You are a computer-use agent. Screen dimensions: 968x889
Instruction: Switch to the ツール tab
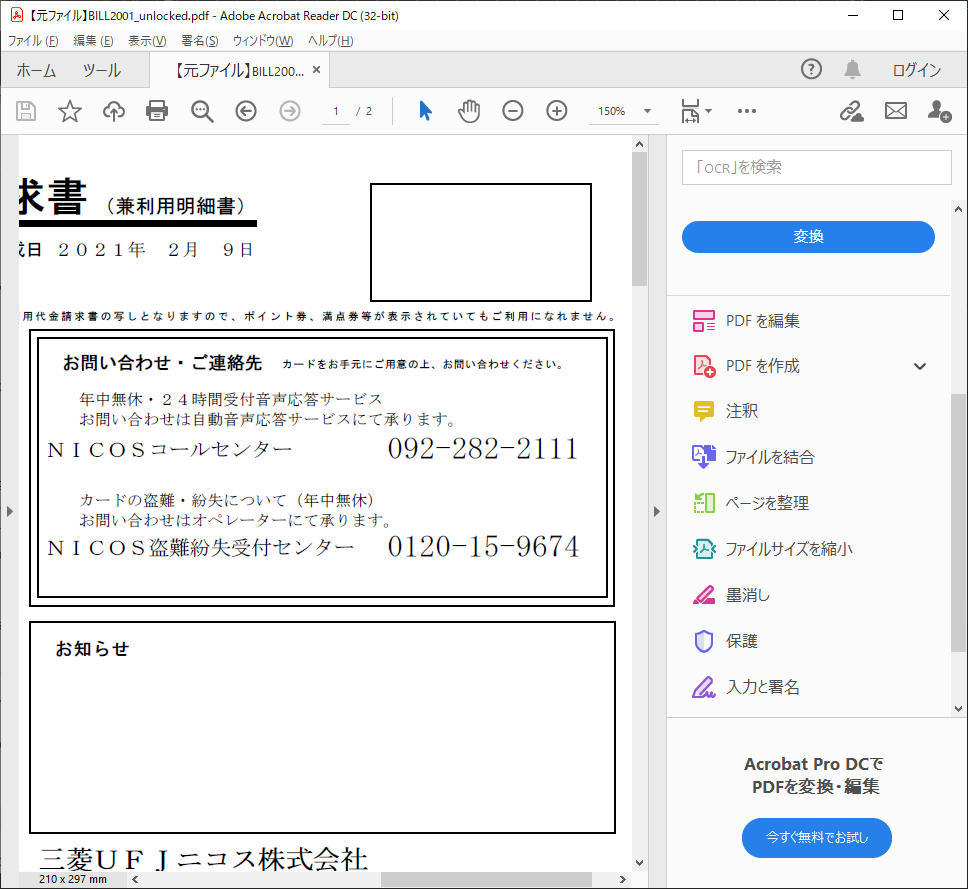(102, 70)
